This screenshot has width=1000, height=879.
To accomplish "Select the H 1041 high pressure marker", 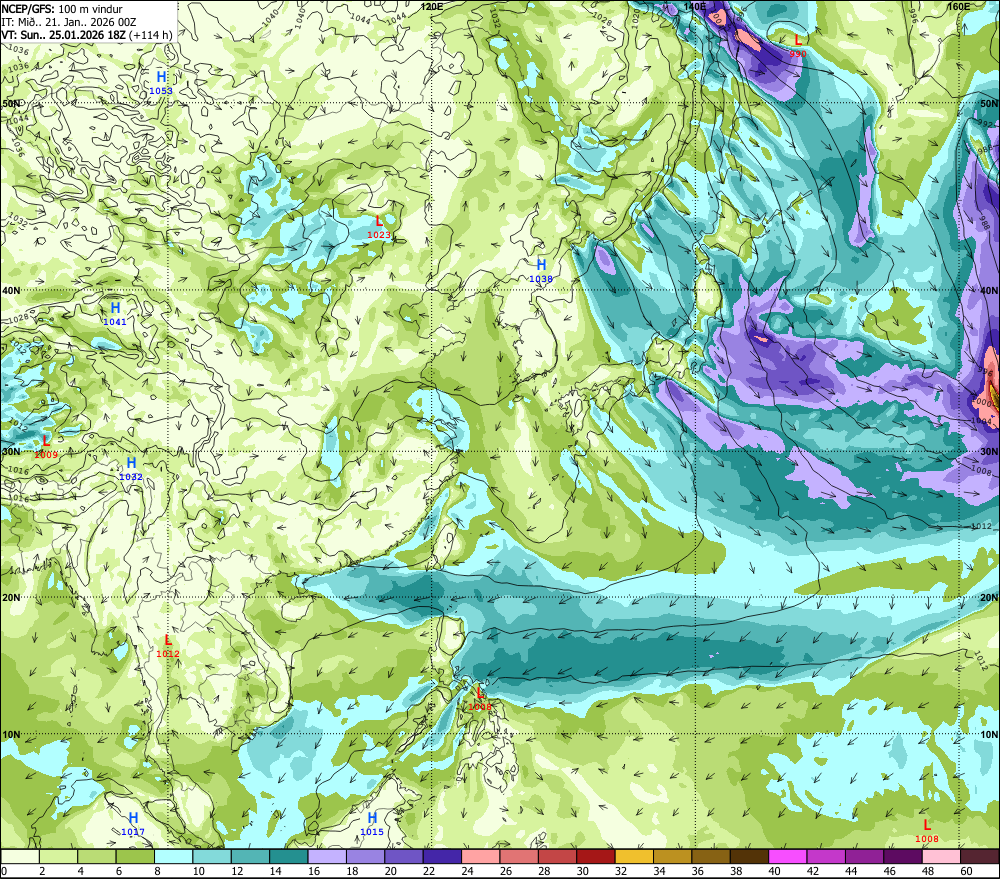I will [115, 314].
